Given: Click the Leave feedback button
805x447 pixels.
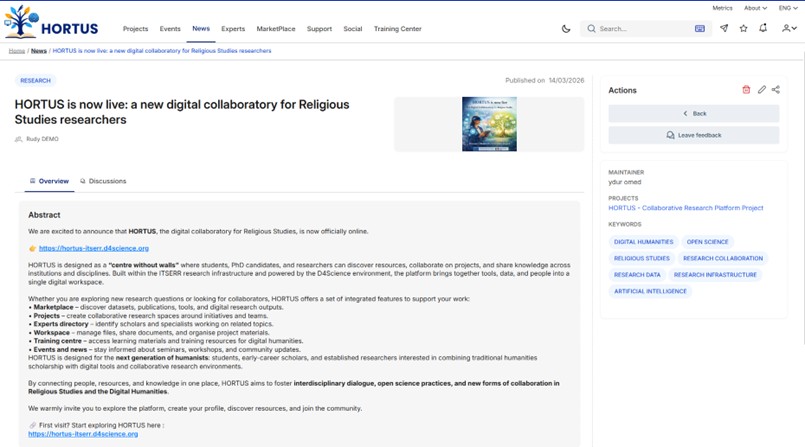Looking at the screenshot, I should [x=694, y=135].
